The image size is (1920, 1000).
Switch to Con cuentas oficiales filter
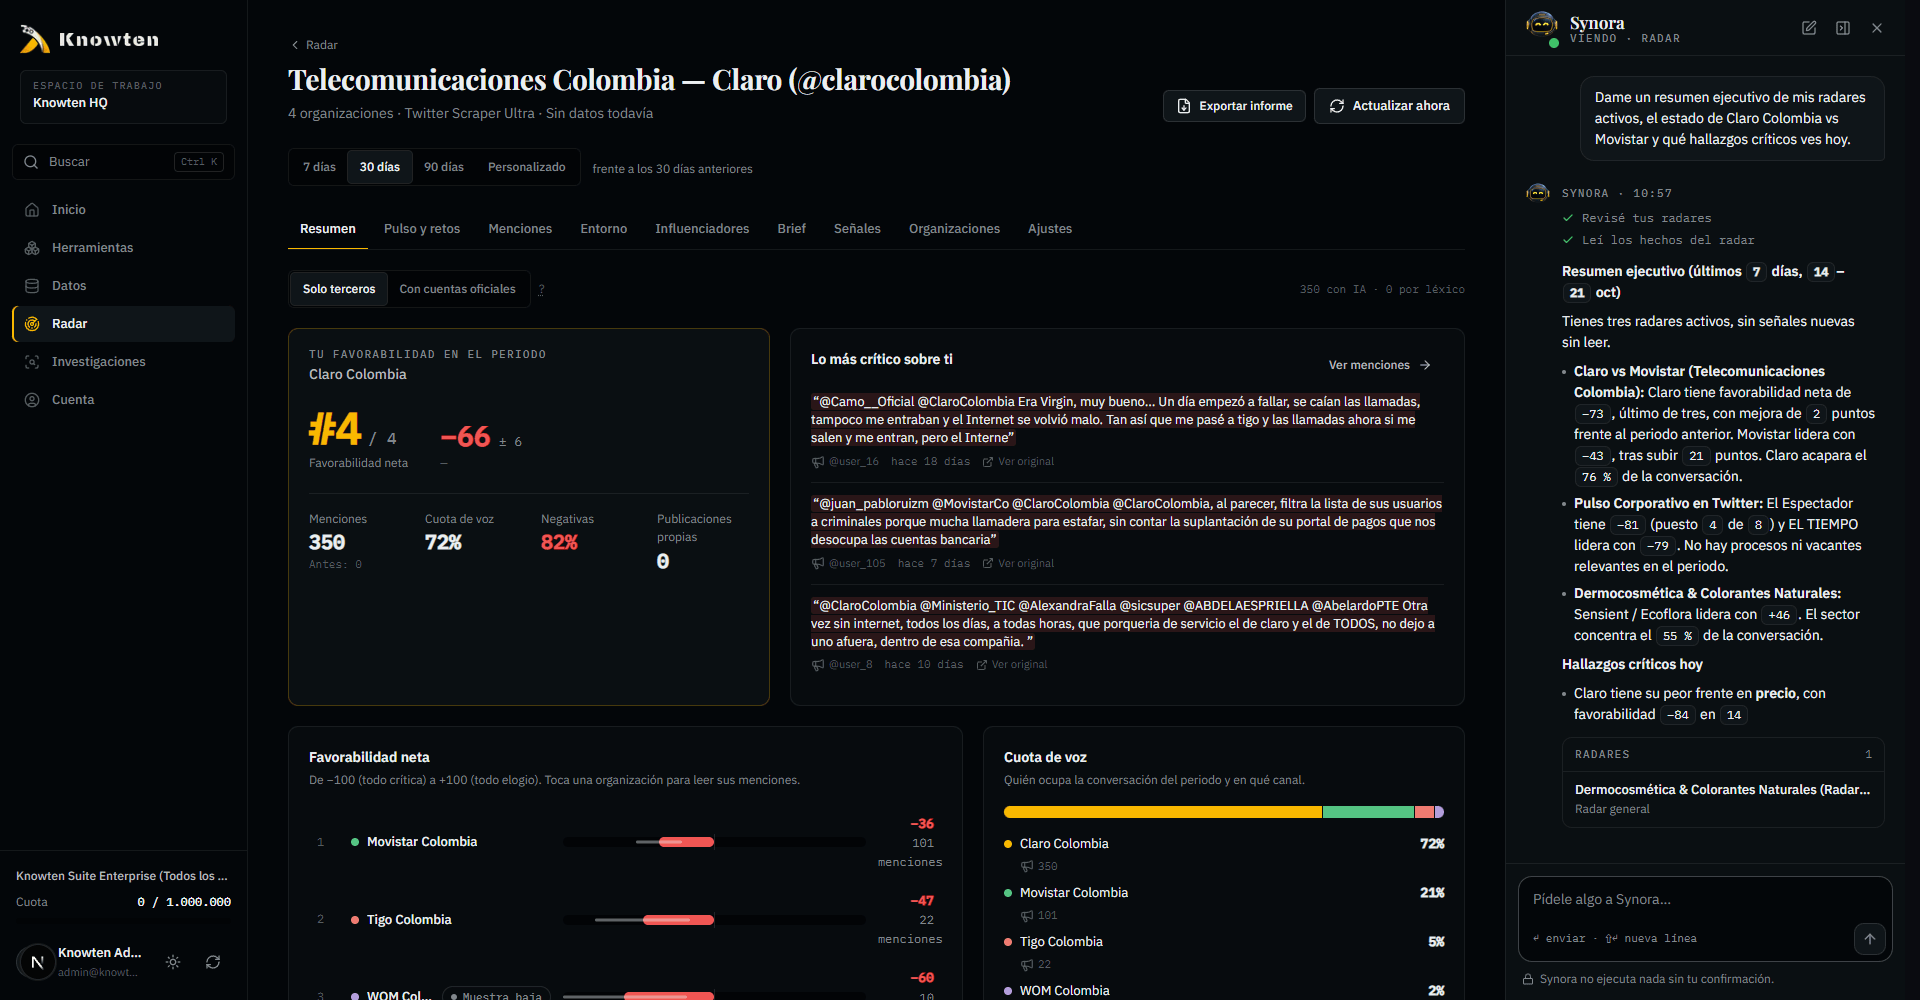[x=458, y=290]
